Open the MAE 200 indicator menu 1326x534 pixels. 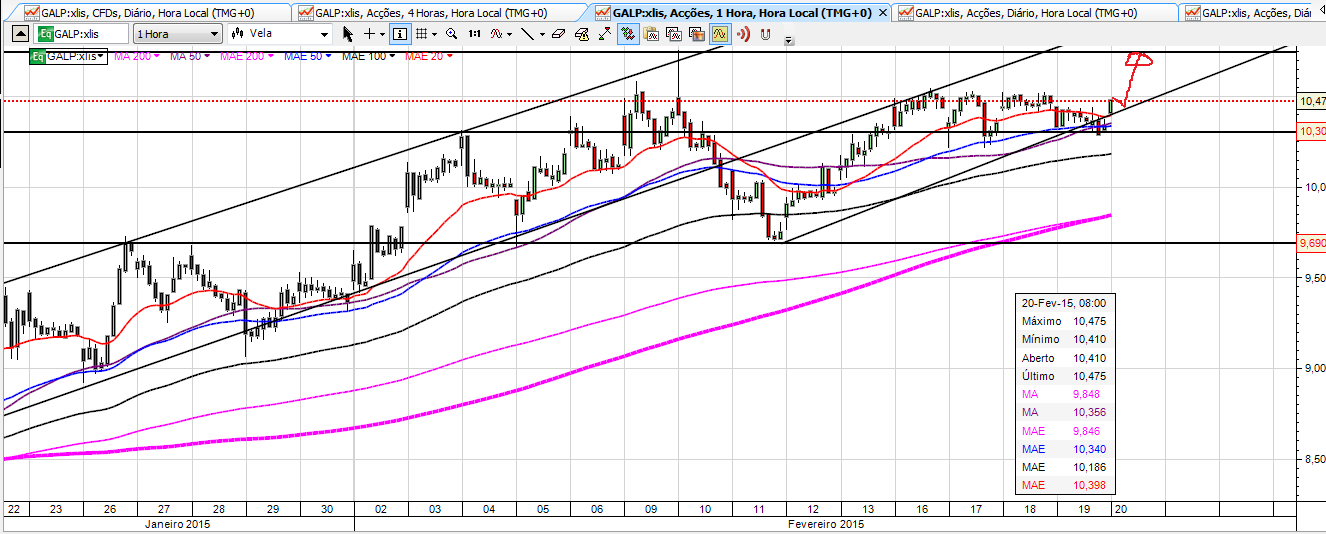pyautogui.click(x=245, y=56)
